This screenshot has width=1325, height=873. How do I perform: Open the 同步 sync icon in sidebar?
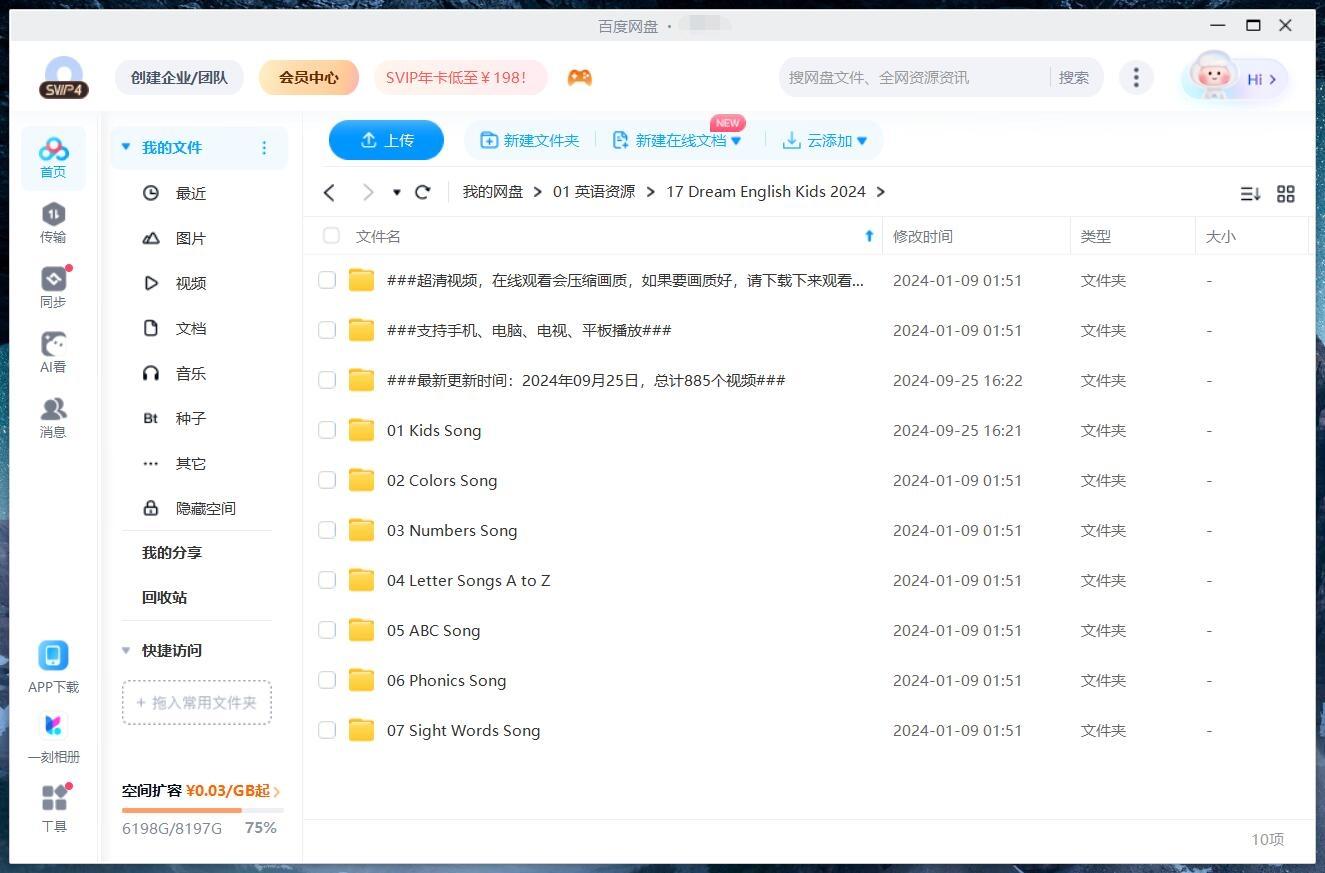point(53,287)
